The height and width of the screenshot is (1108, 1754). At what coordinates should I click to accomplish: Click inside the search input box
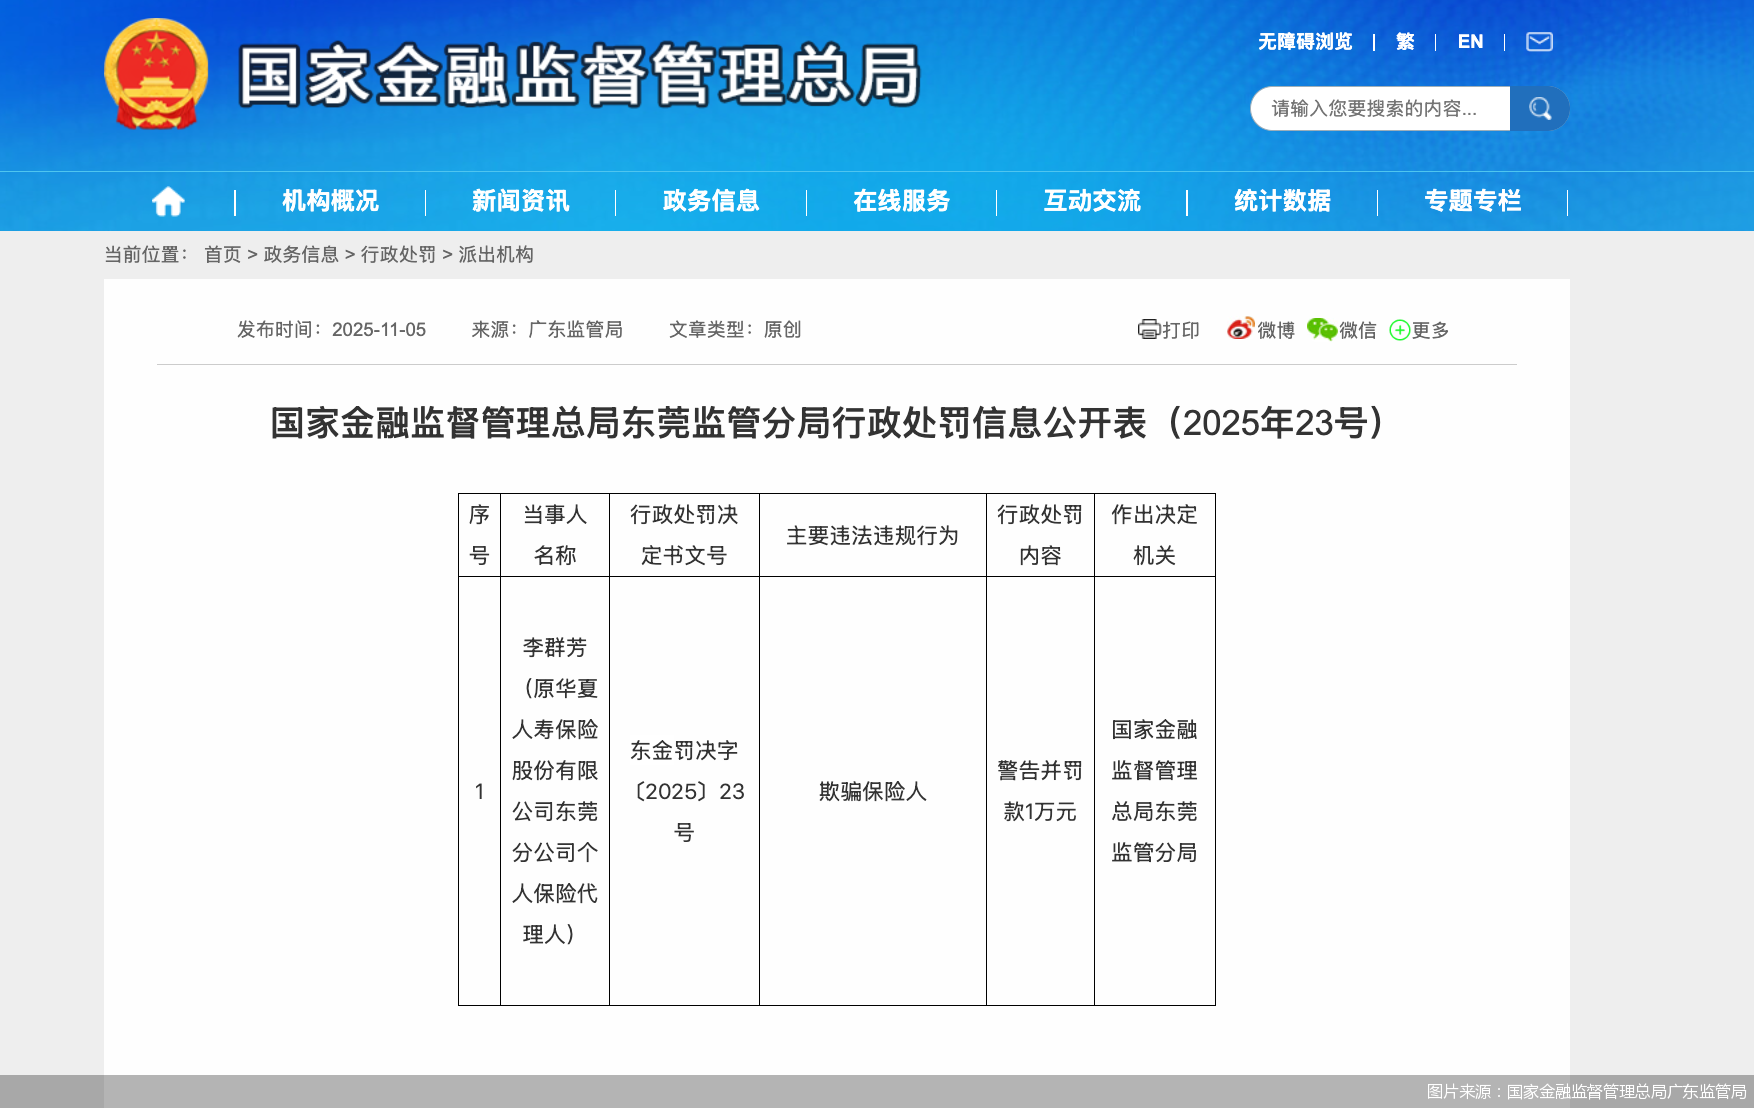(x=1380, y=108)
